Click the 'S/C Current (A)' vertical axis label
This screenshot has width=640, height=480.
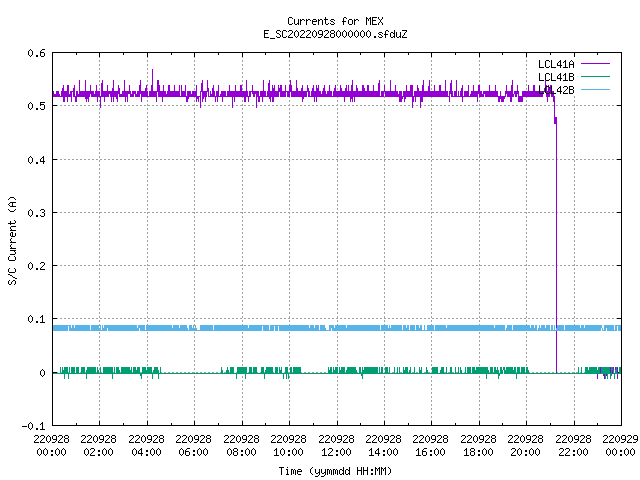click(x=12, y=240)
